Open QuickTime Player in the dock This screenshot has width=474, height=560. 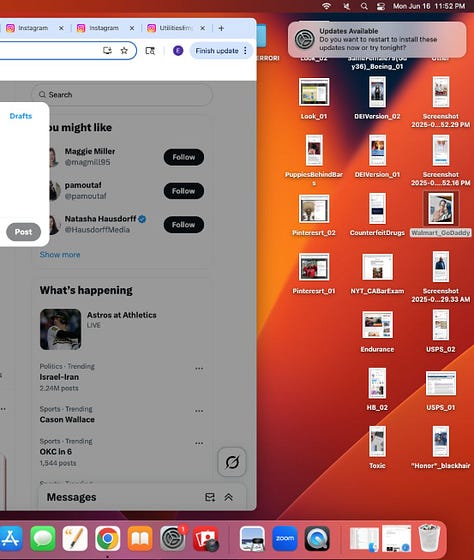click(x=317, y=538)
